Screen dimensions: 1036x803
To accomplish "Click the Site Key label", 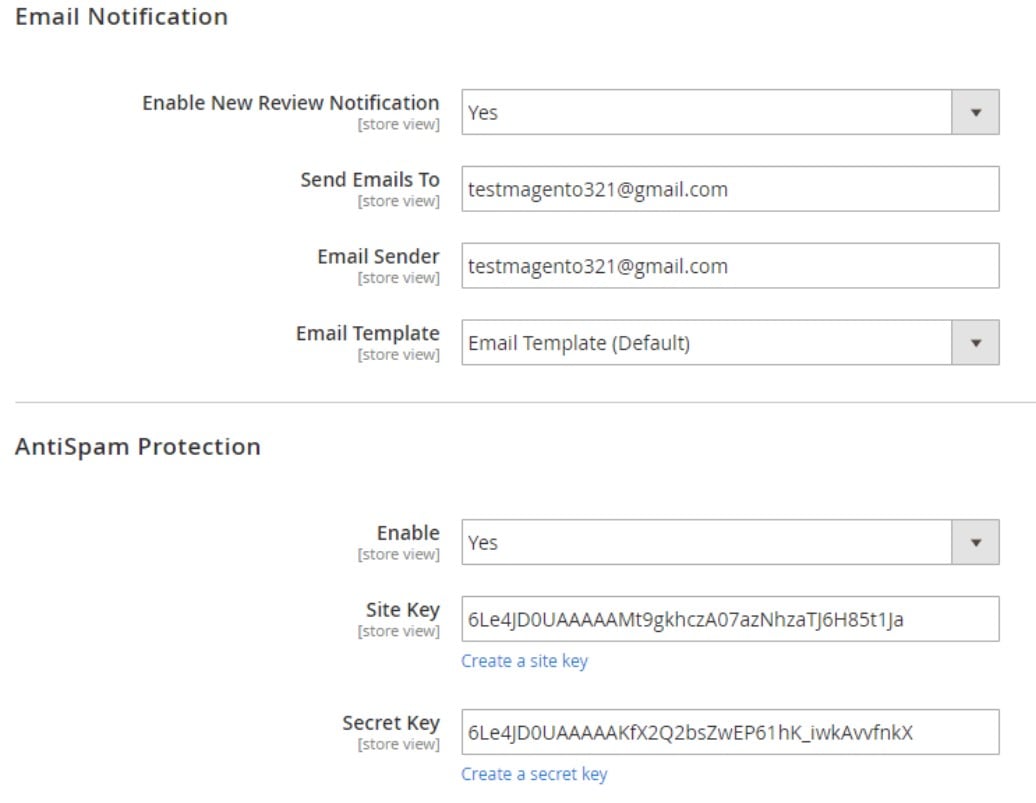I will 402,610.
